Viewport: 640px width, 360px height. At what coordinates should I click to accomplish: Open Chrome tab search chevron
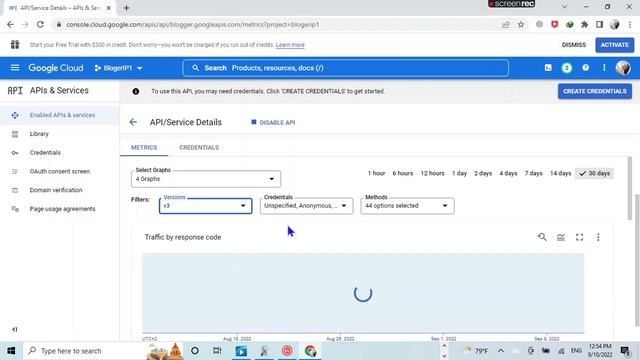click(x=564, y=7)
